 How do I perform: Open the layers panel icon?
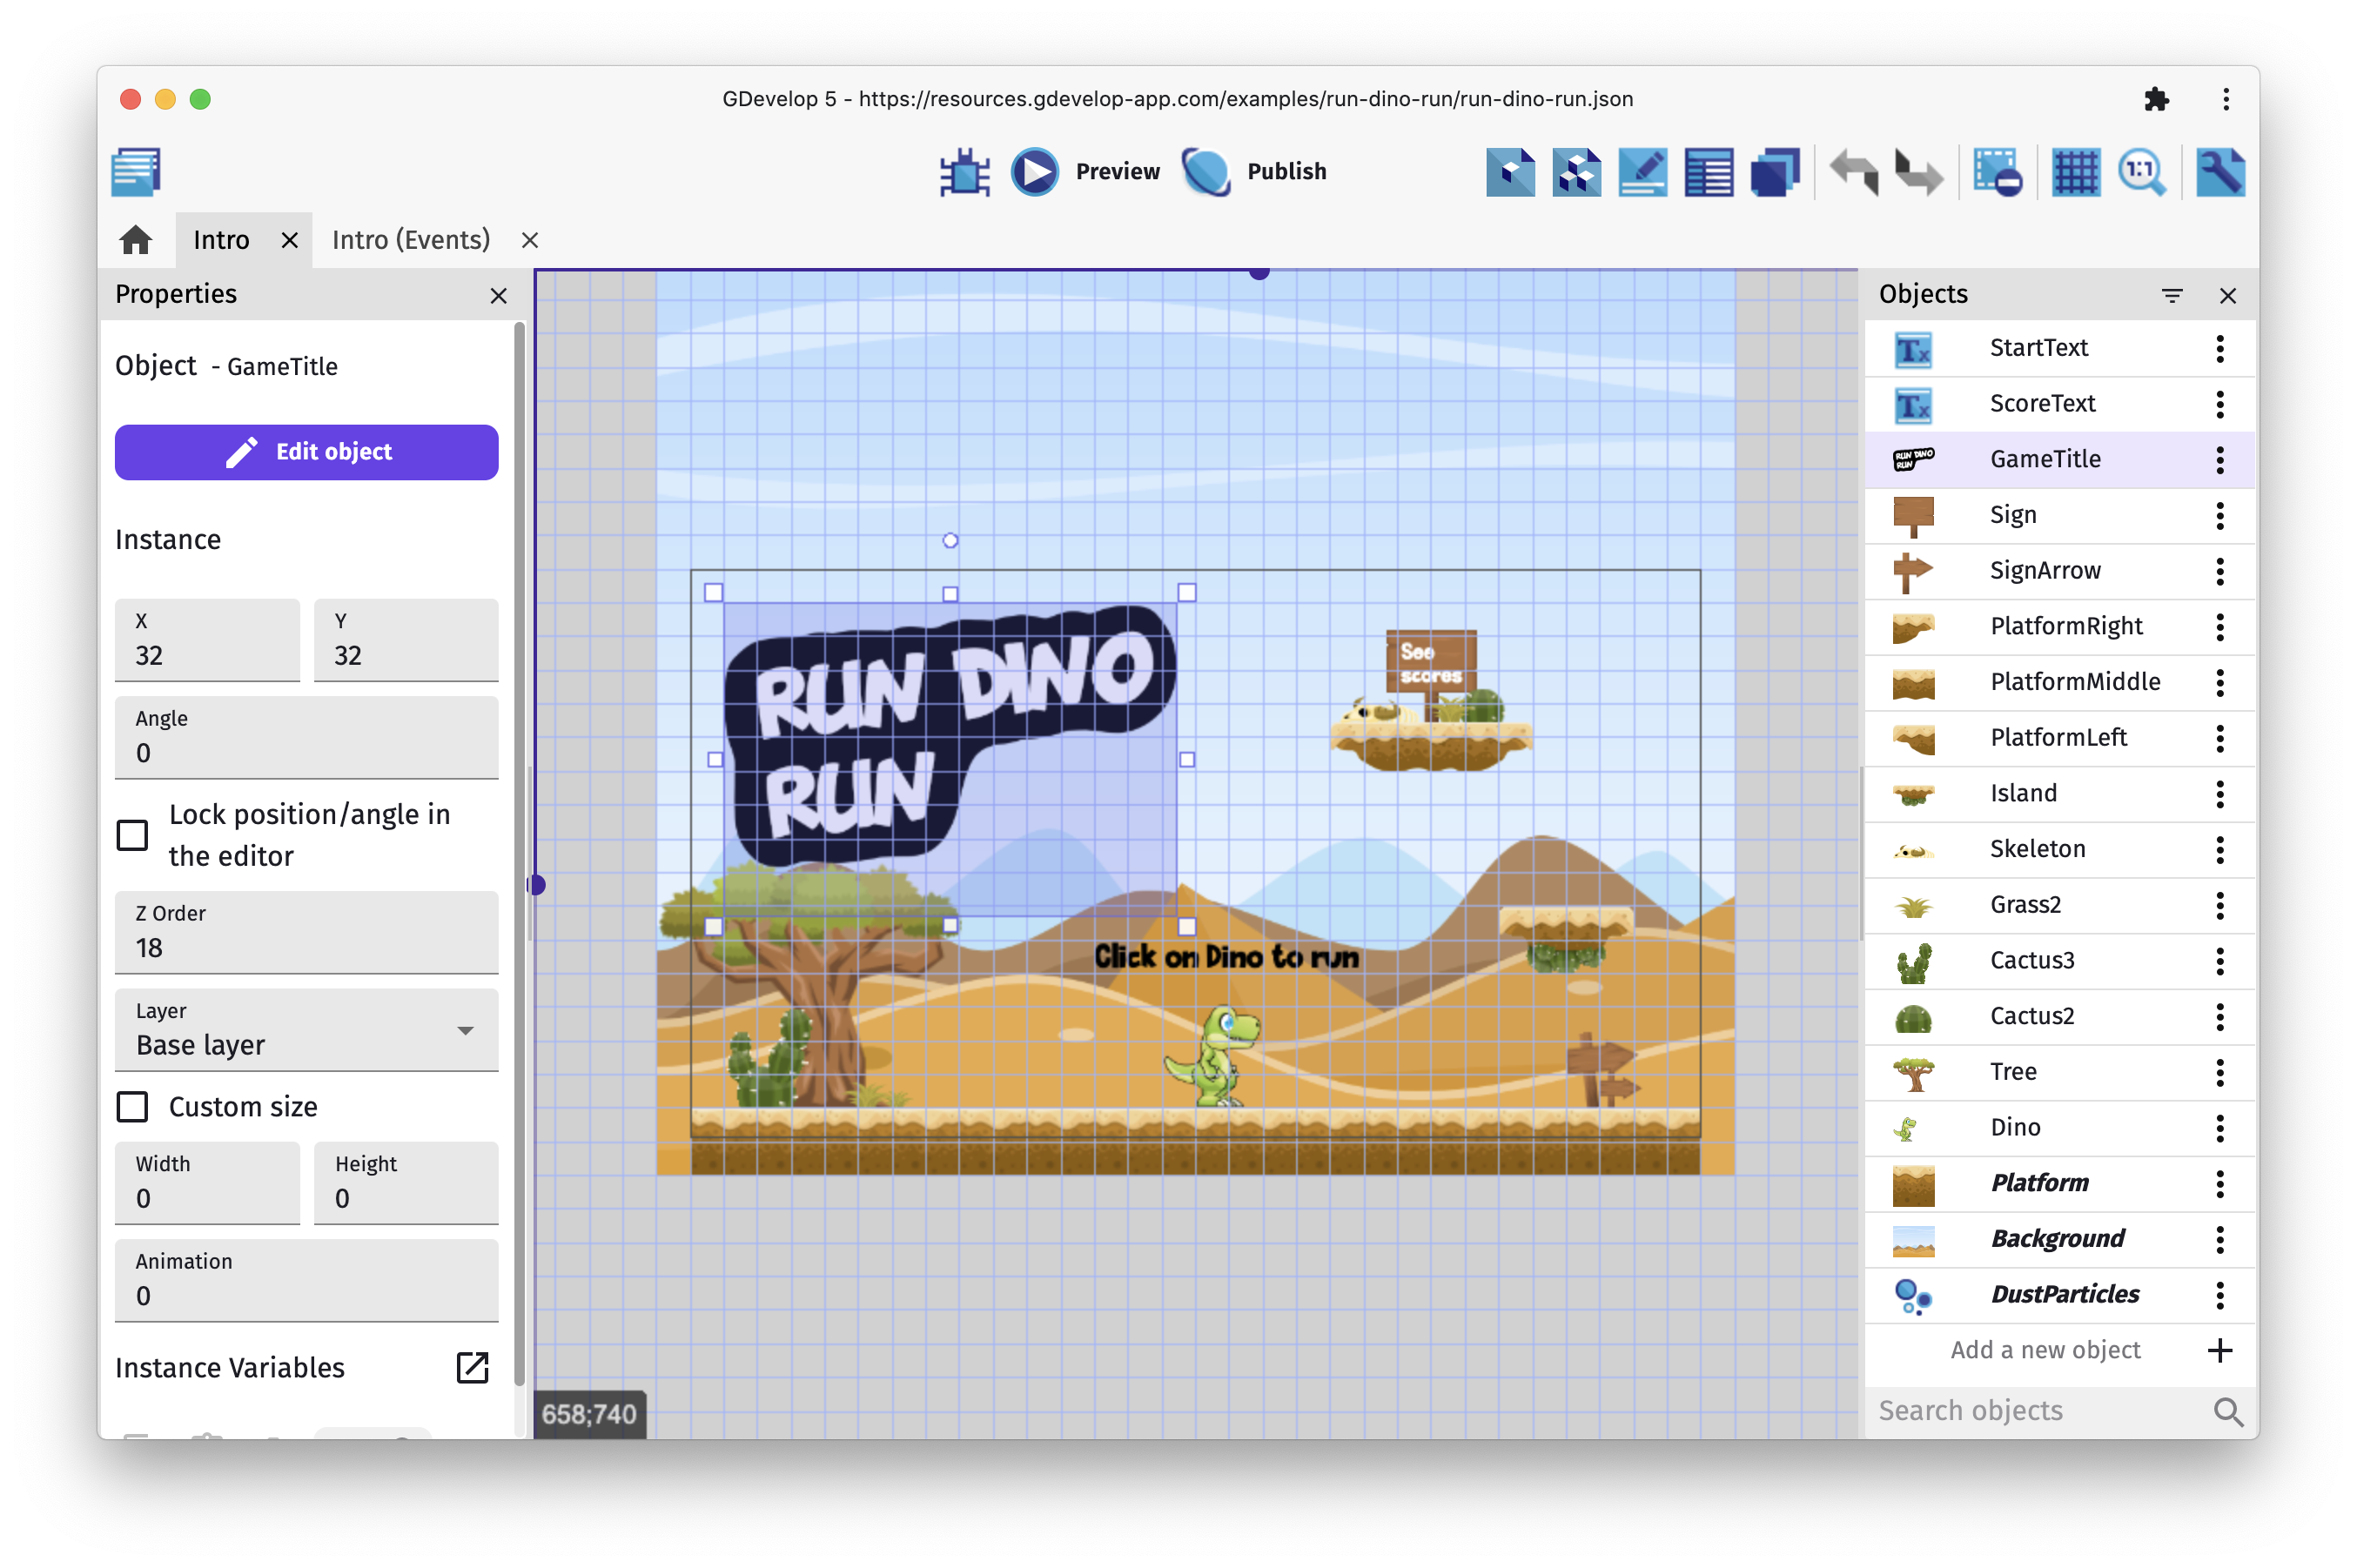point(1775,171)
